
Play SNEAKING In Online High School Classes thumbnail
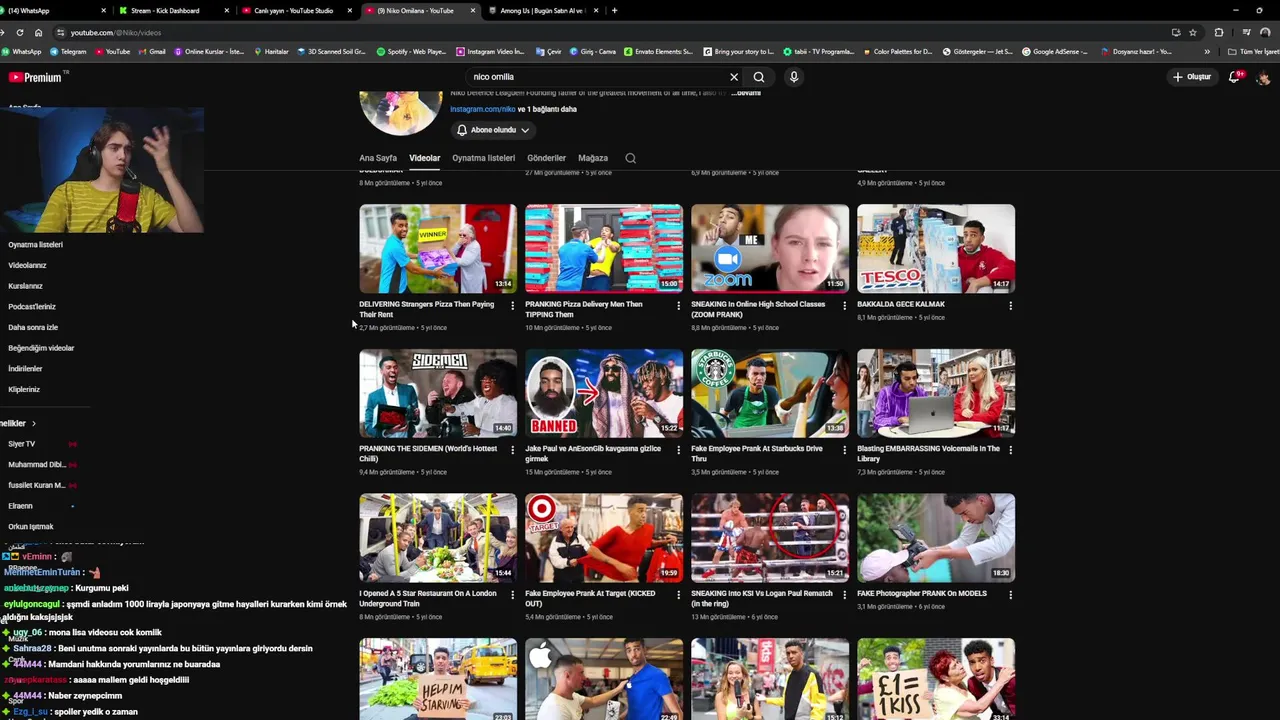tap(770, 249)
